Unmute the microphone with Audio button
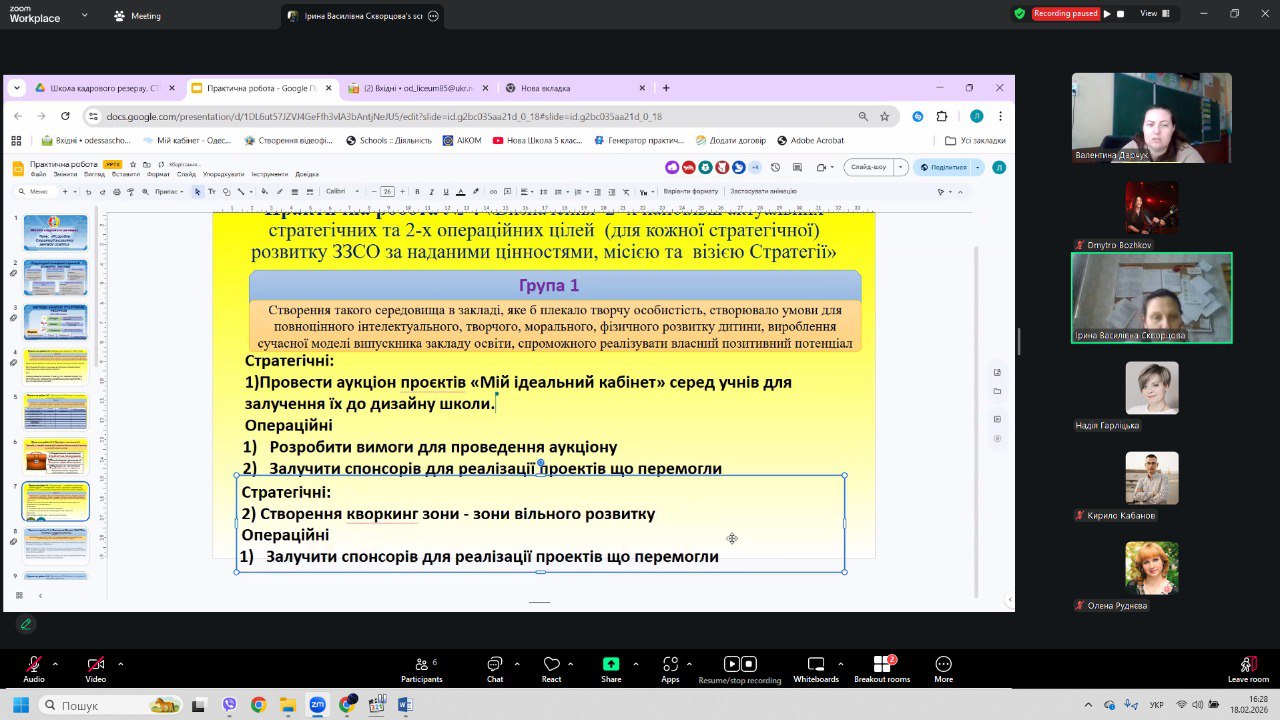Image resolution: width=1280 pixels, height=720 pixels. pos(33,667)
